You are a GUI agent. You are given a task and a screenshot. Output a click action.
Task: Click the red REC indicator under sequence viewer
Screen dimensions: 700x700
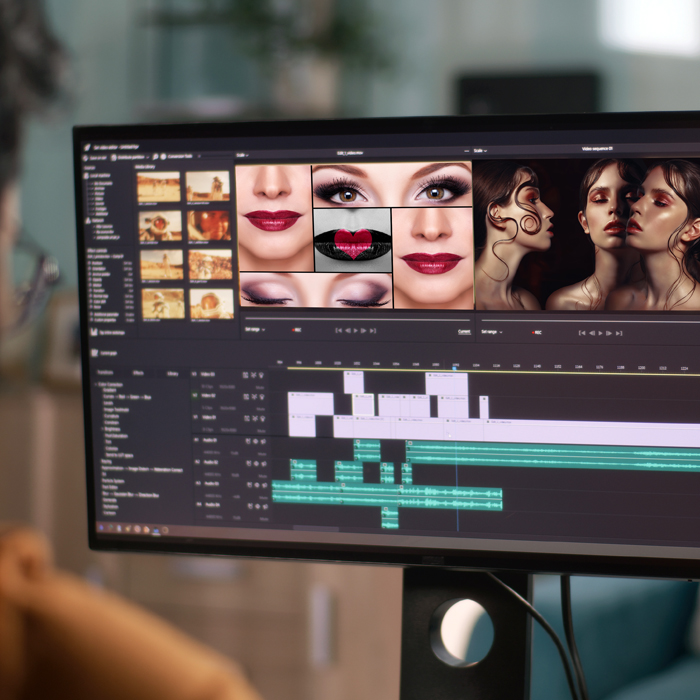pos(537,332)
